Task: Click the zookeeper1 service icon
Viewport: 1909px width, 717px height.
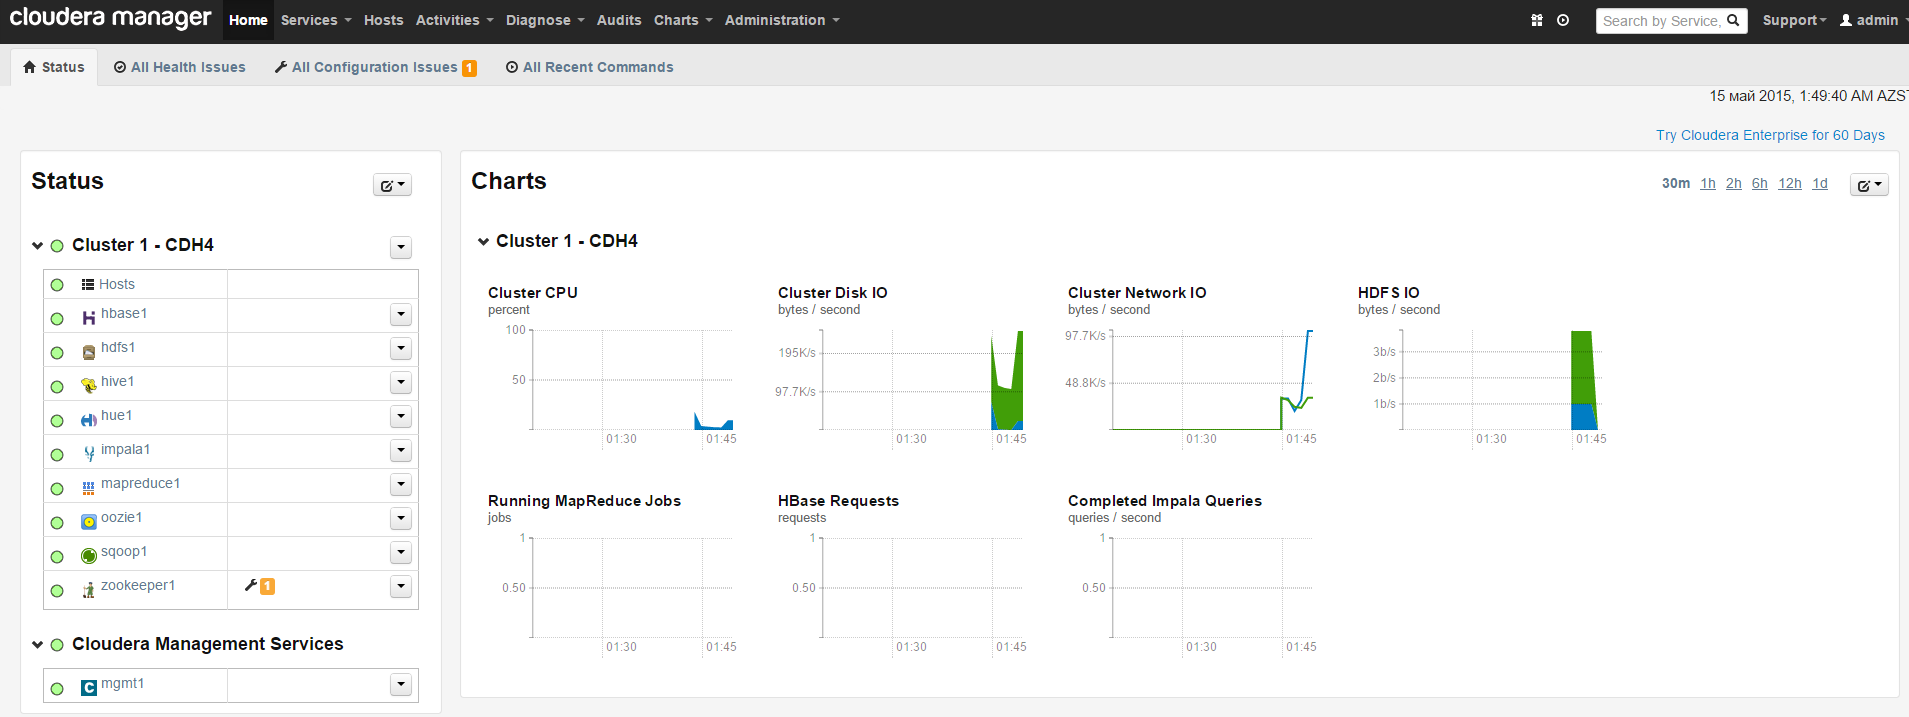Action: (89, 589)
